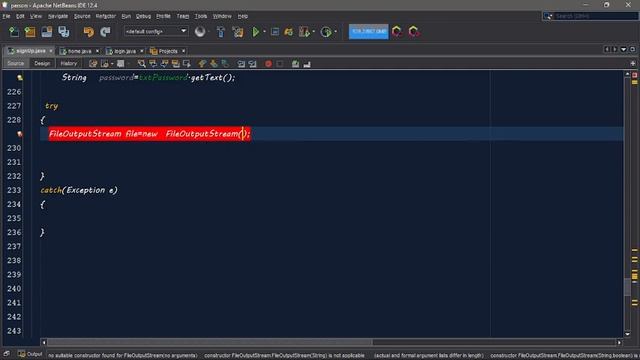640x360 pixels.
Task: Click the blue memory usage bar
Action: pos(369,31)
